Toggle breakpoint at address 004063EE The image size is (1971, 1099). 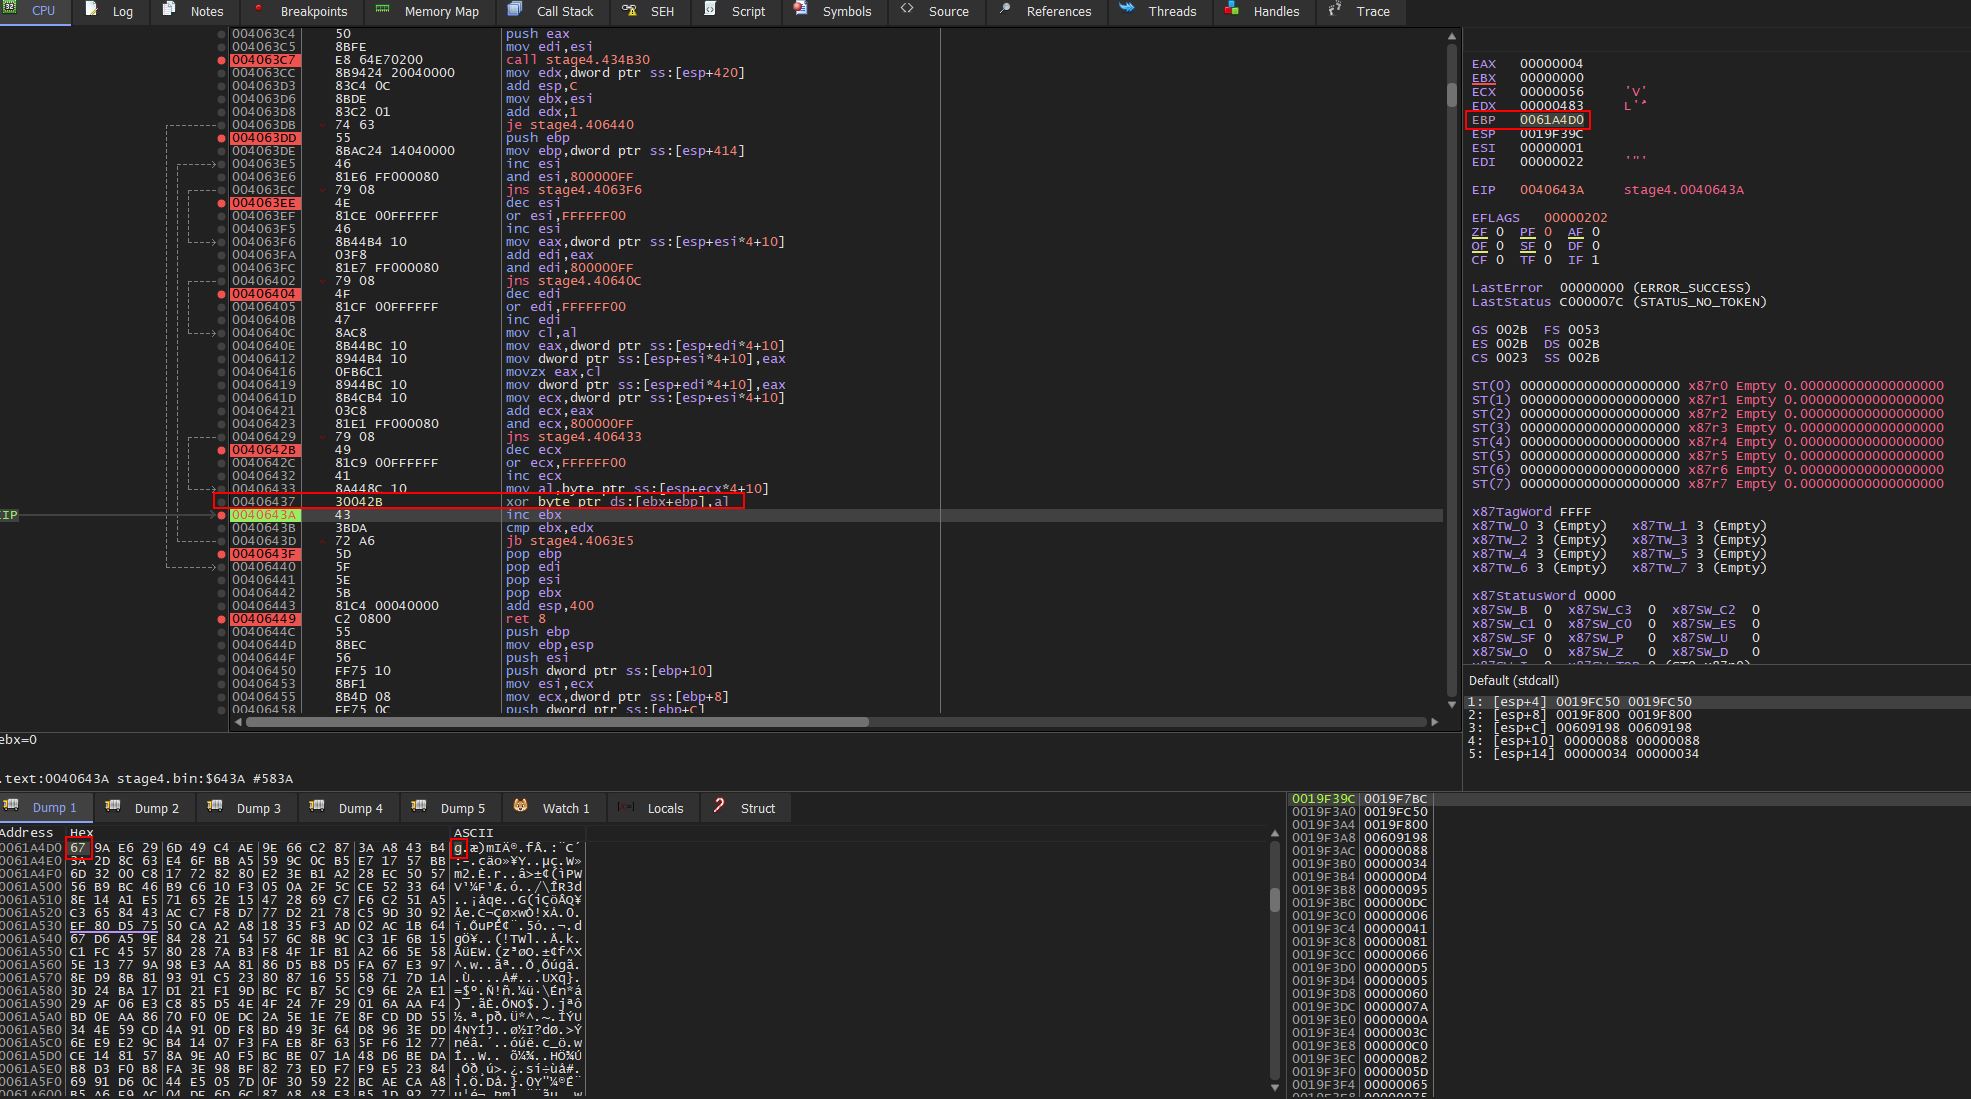tap(222, 203)
